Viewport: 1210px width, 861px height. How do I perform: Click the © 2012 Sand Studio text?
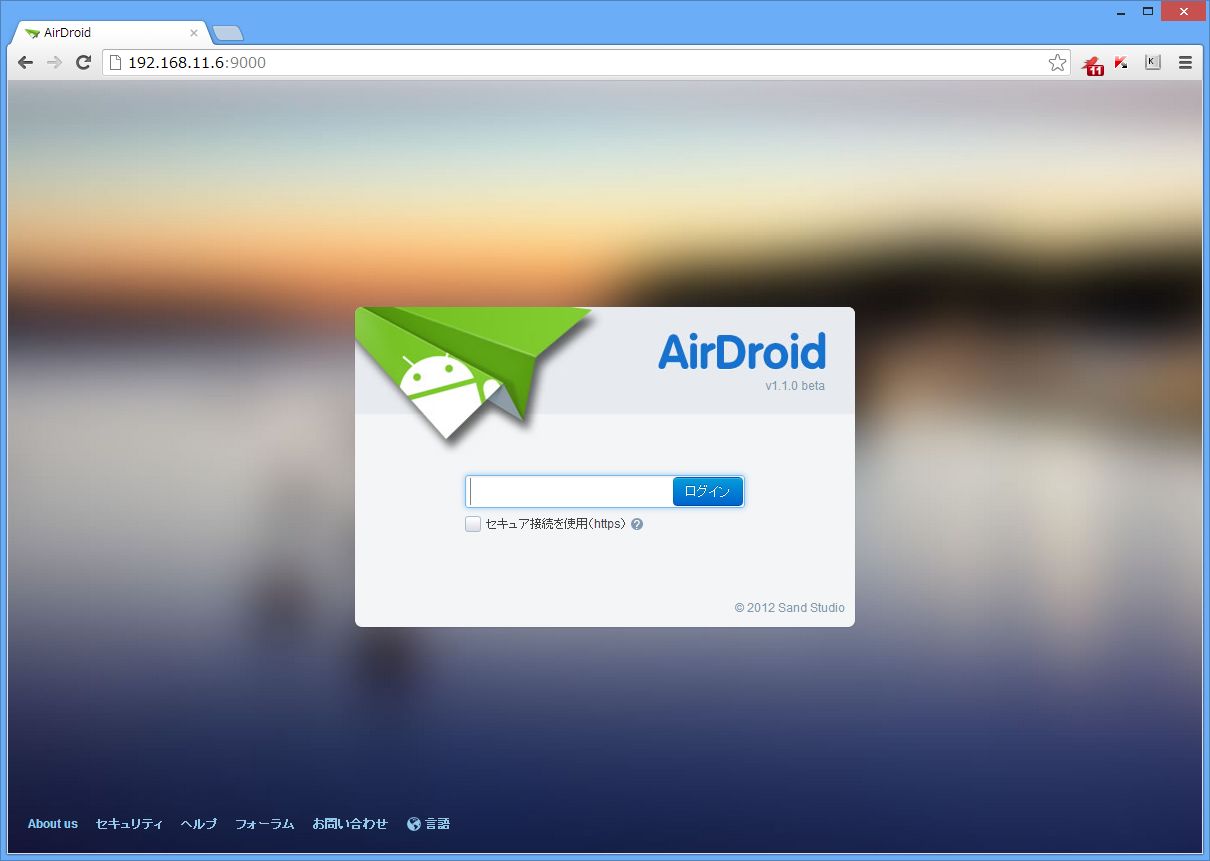point(789,608)
